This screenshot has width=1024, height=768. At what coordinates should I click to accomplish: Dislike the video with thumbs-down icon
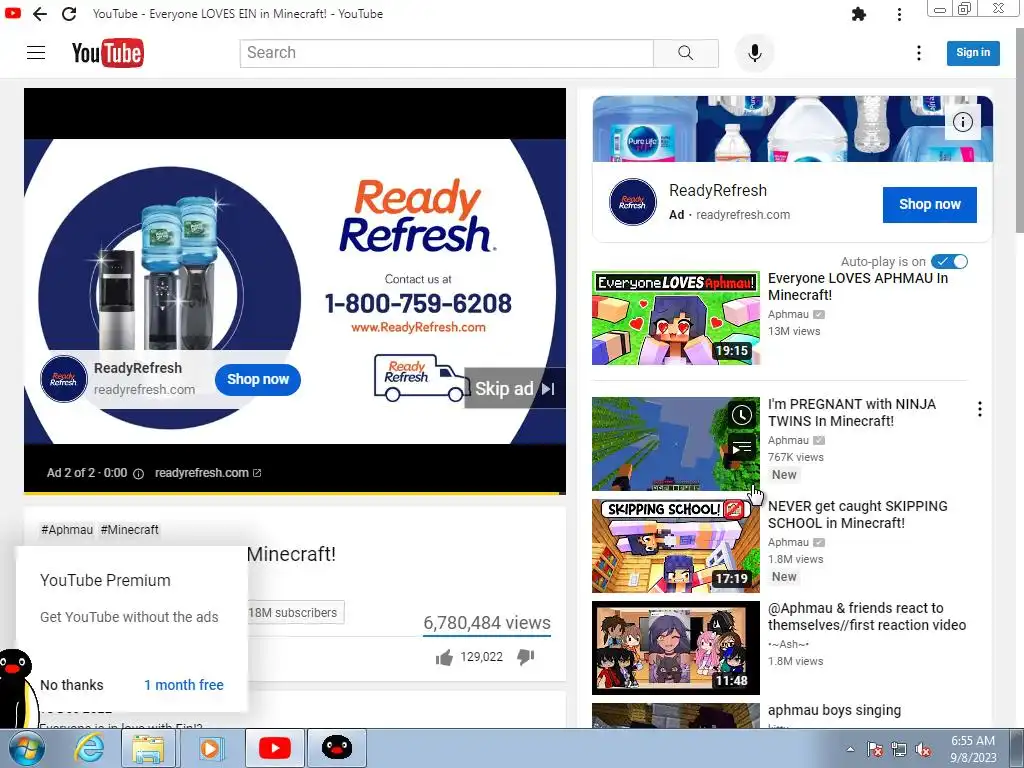tap(526, 657)
